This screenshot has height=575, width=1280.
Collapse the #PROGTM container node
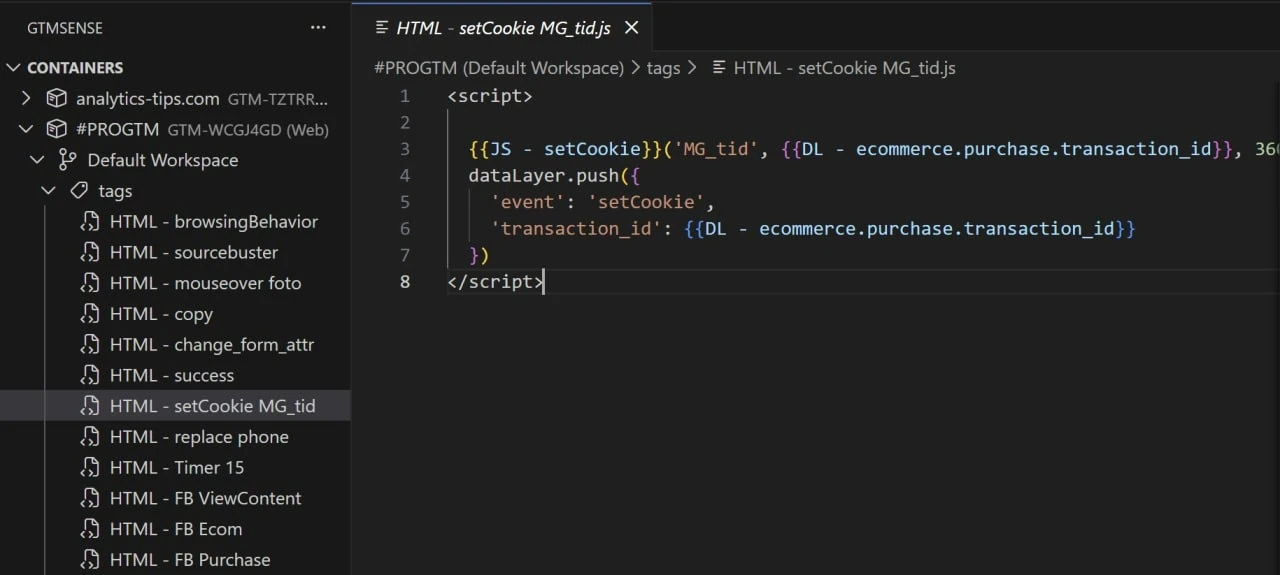point(27,130)
